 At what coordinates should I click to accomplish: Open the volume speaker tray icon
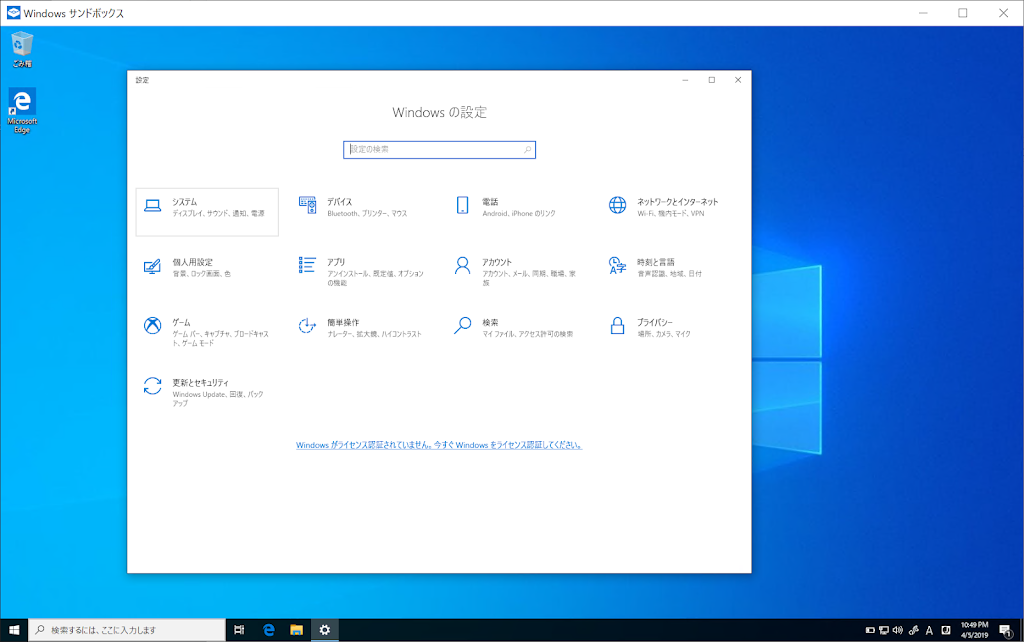[898, 630]
